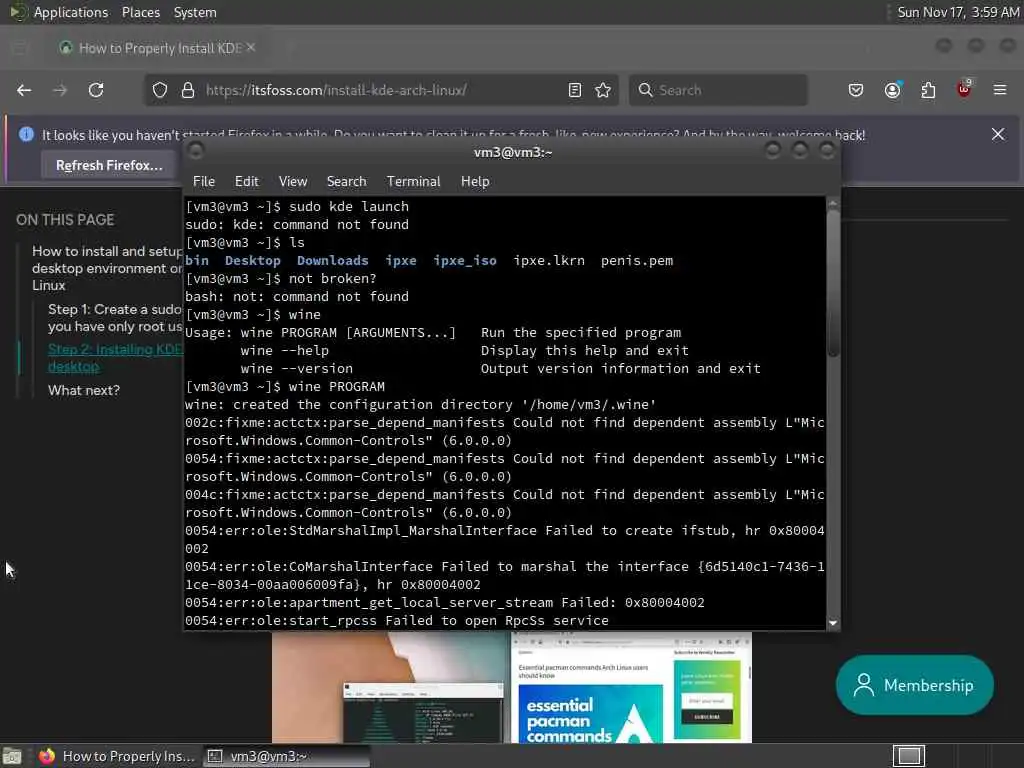The height and width of the screenshot is (768, 1024).
Task: Click the site padlock icon
Action: [188, 90]
